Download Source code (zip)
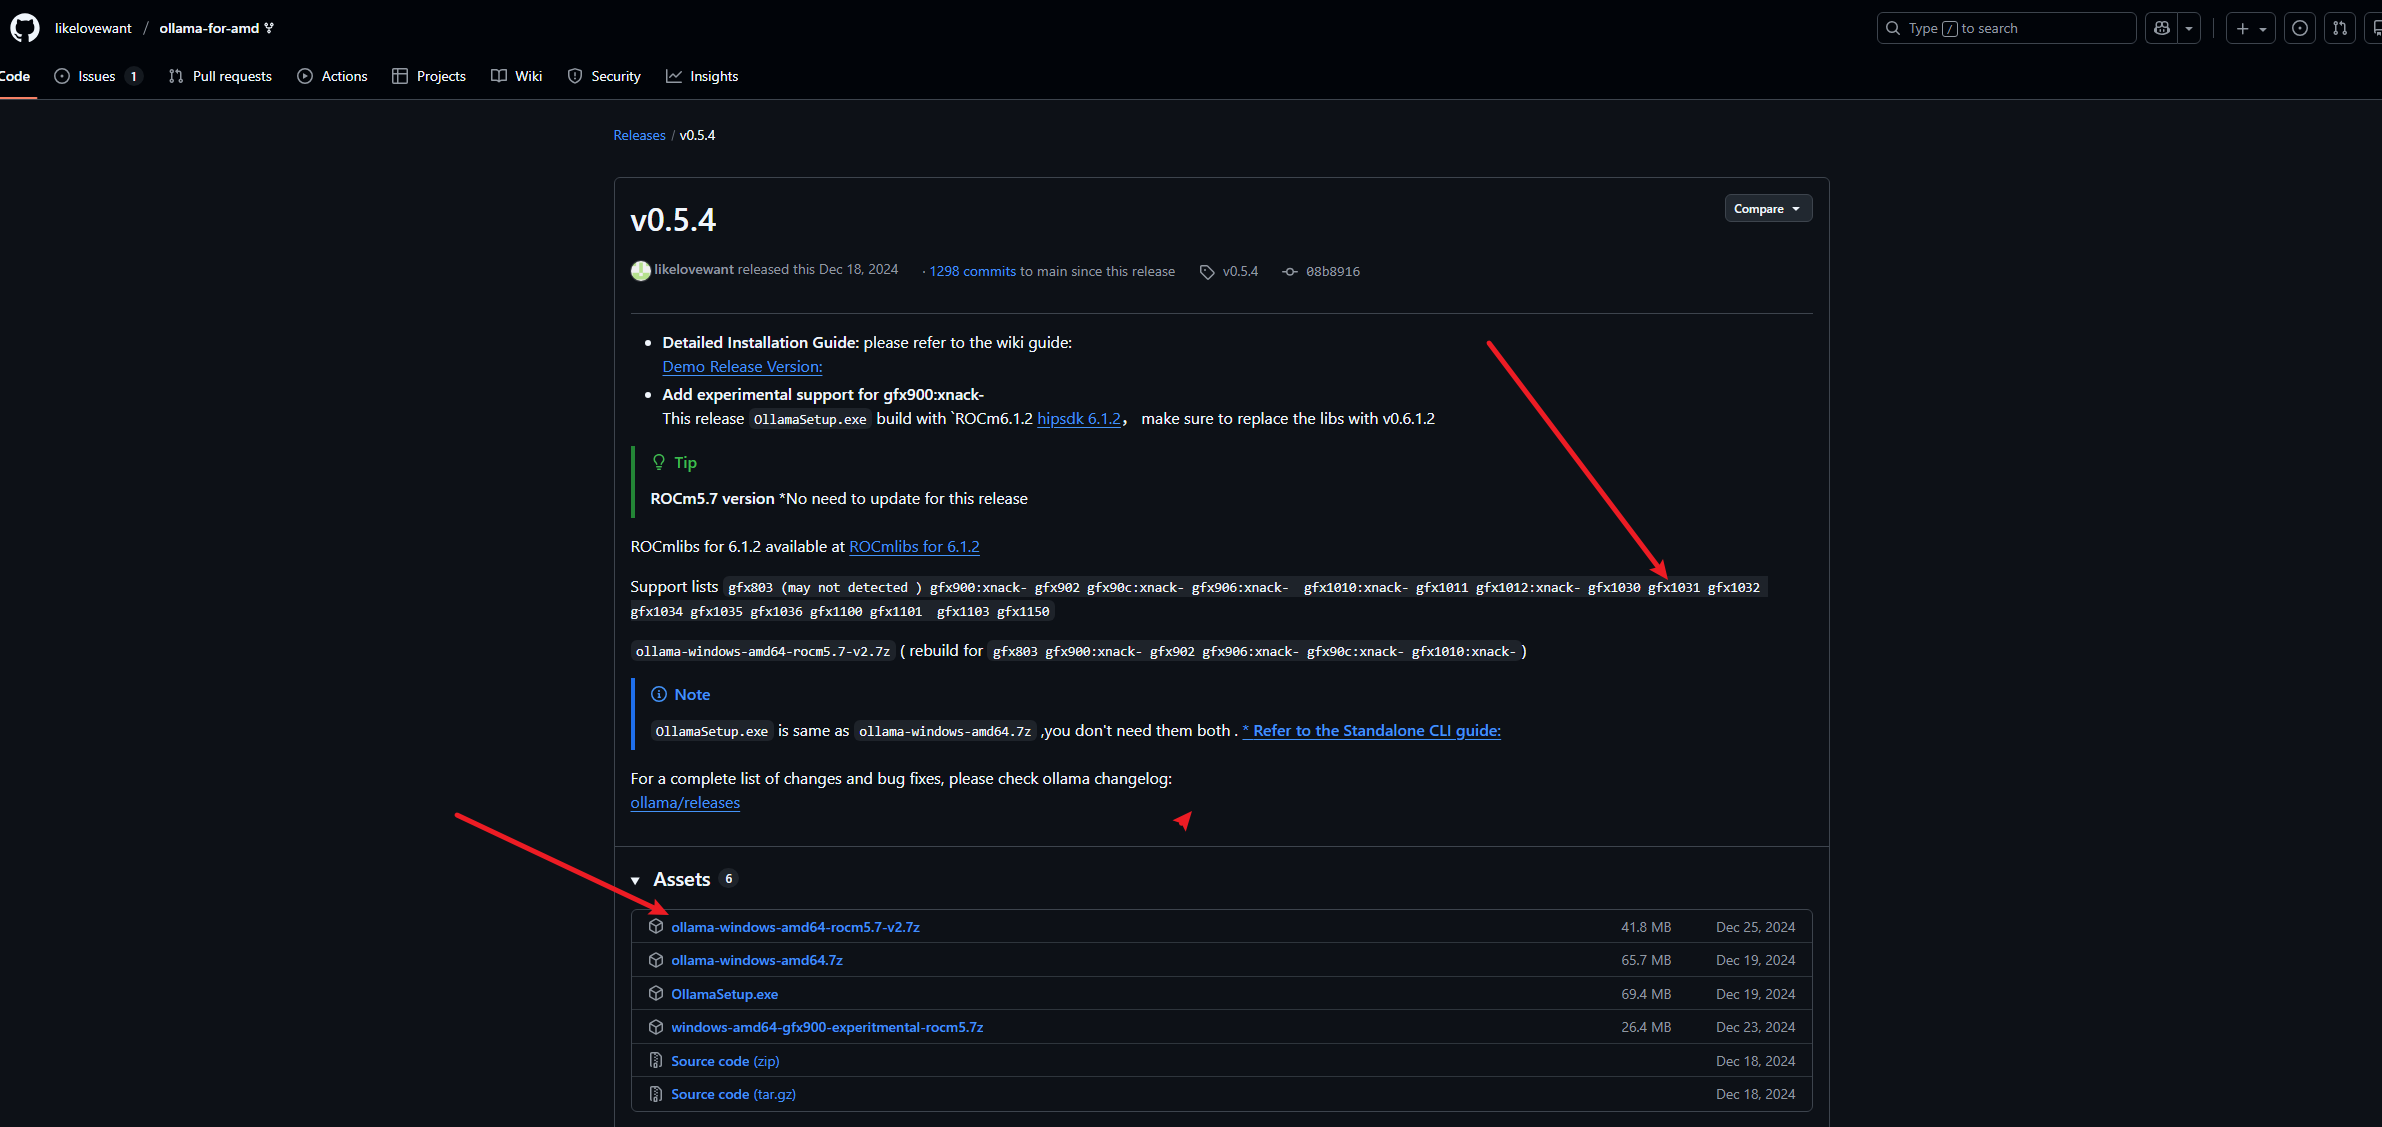This screenshot has height=1127, width=2382. [x=724, y=1061]
